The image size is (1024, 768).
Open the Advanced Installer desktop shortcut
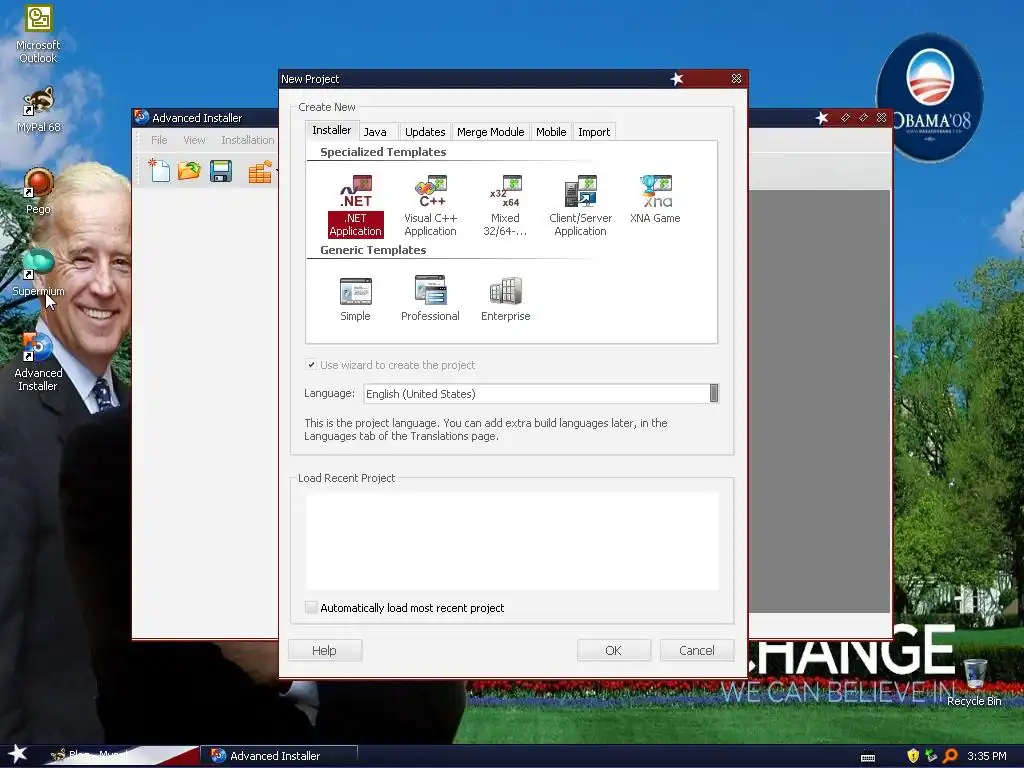(38, 362)
